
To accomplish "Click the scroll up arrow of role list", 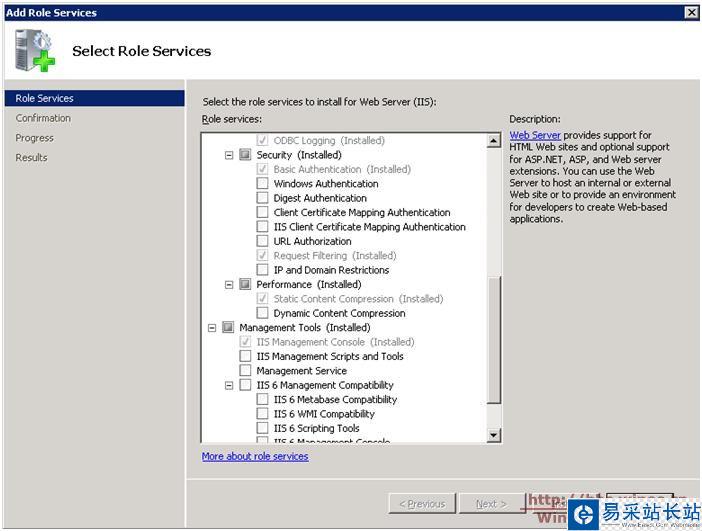I will click(493, 141).
